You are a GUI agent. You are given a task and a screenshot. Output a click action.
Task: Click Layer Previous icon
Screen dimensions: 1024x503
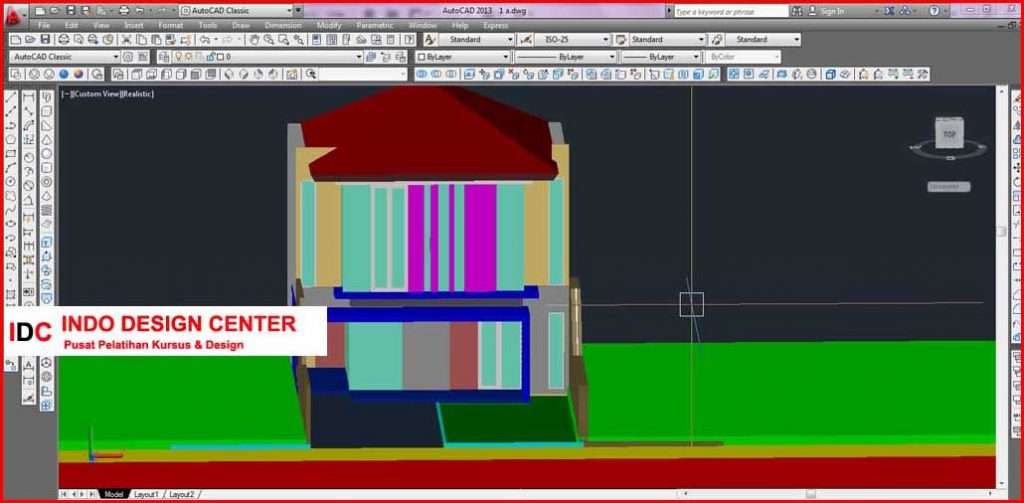(x=385, y=57)
